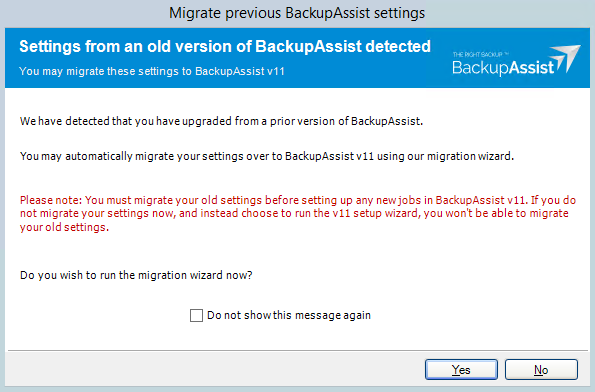595x392 pixels.
Task: Click the red text line 'your old settings.'
Action: [65, 227]
